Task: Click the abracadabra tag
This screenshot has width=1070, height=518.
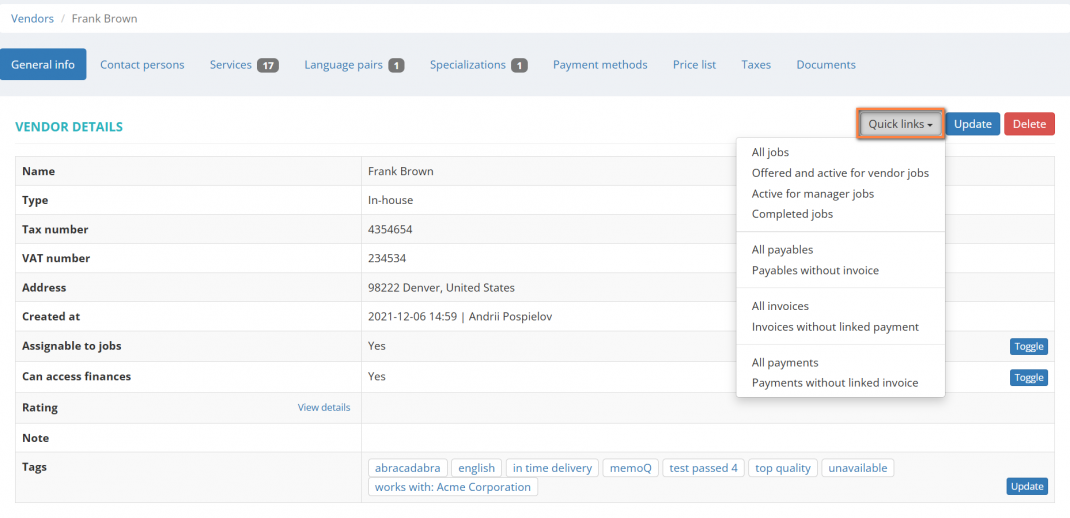Action: [x=407, y=468]
